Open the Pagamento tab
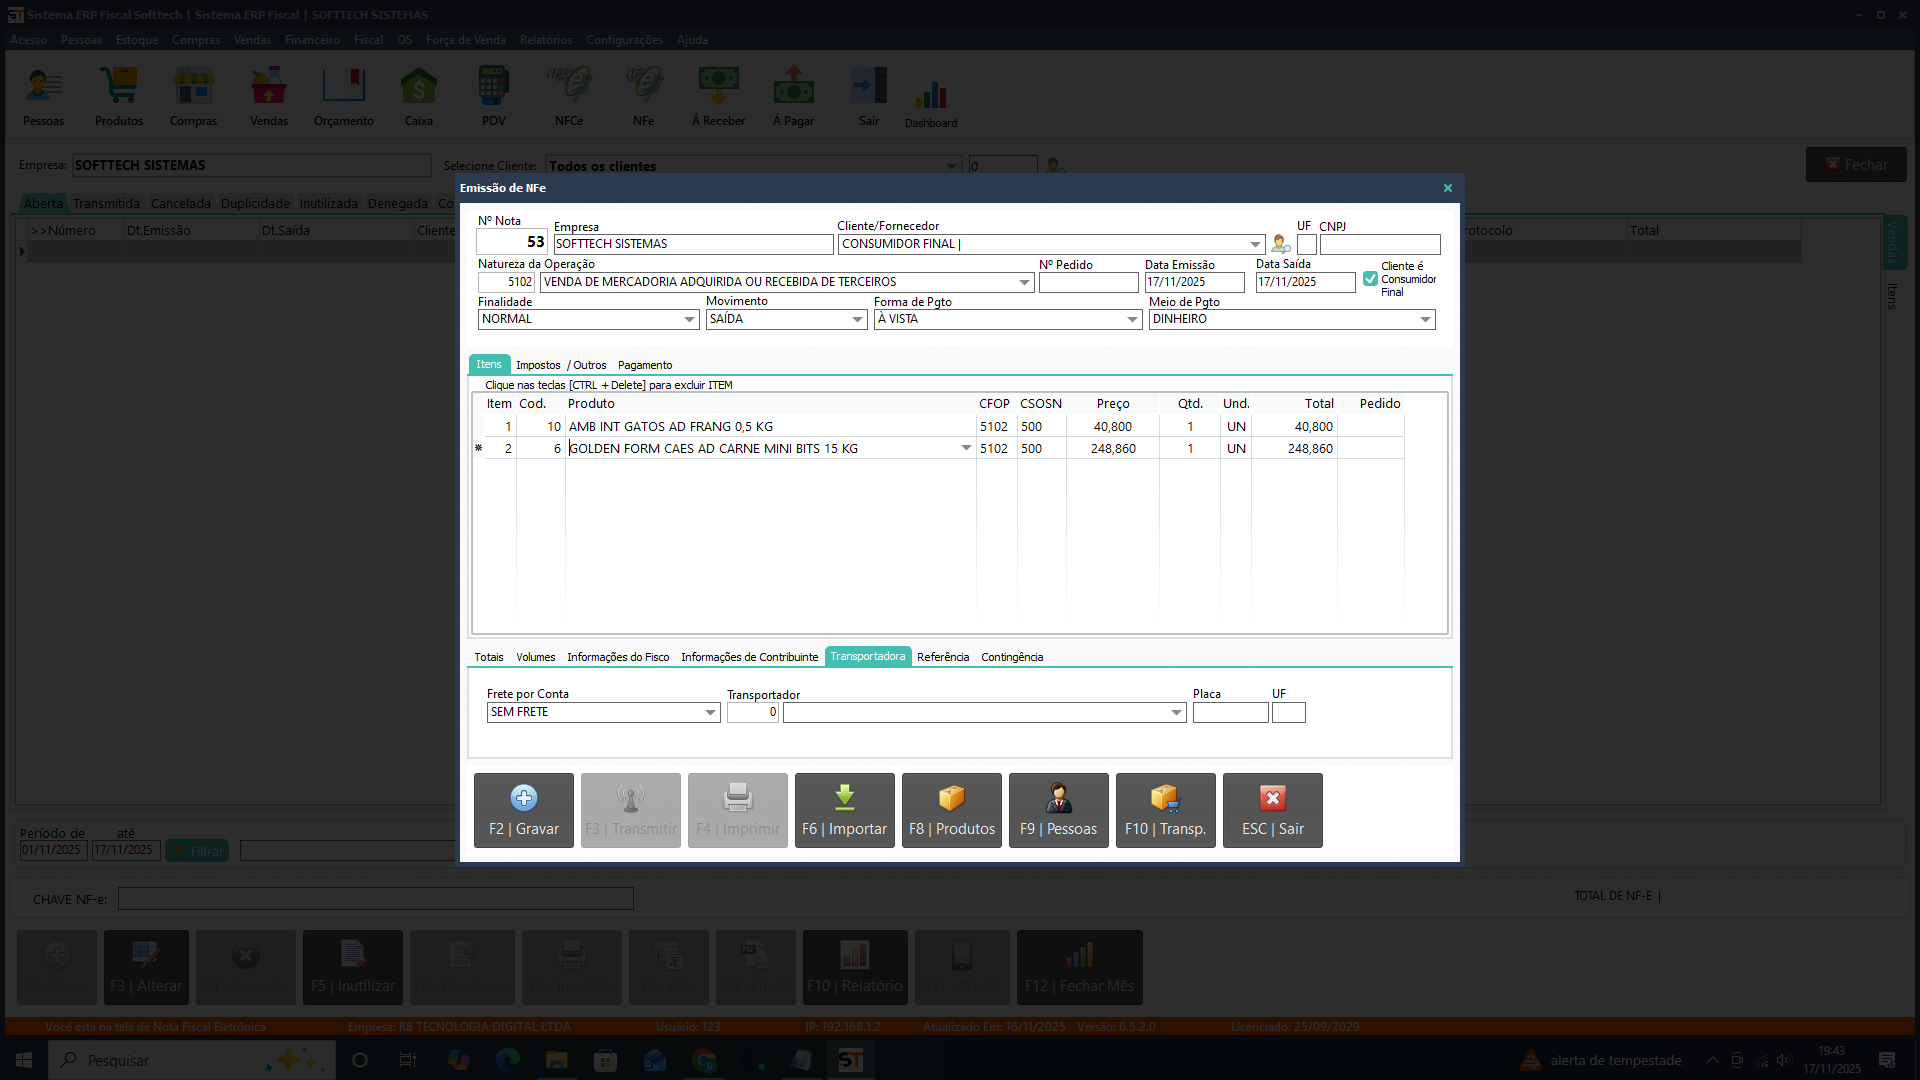The height and width of the screenshot is (1080, 1920). (x=645, y=365)
